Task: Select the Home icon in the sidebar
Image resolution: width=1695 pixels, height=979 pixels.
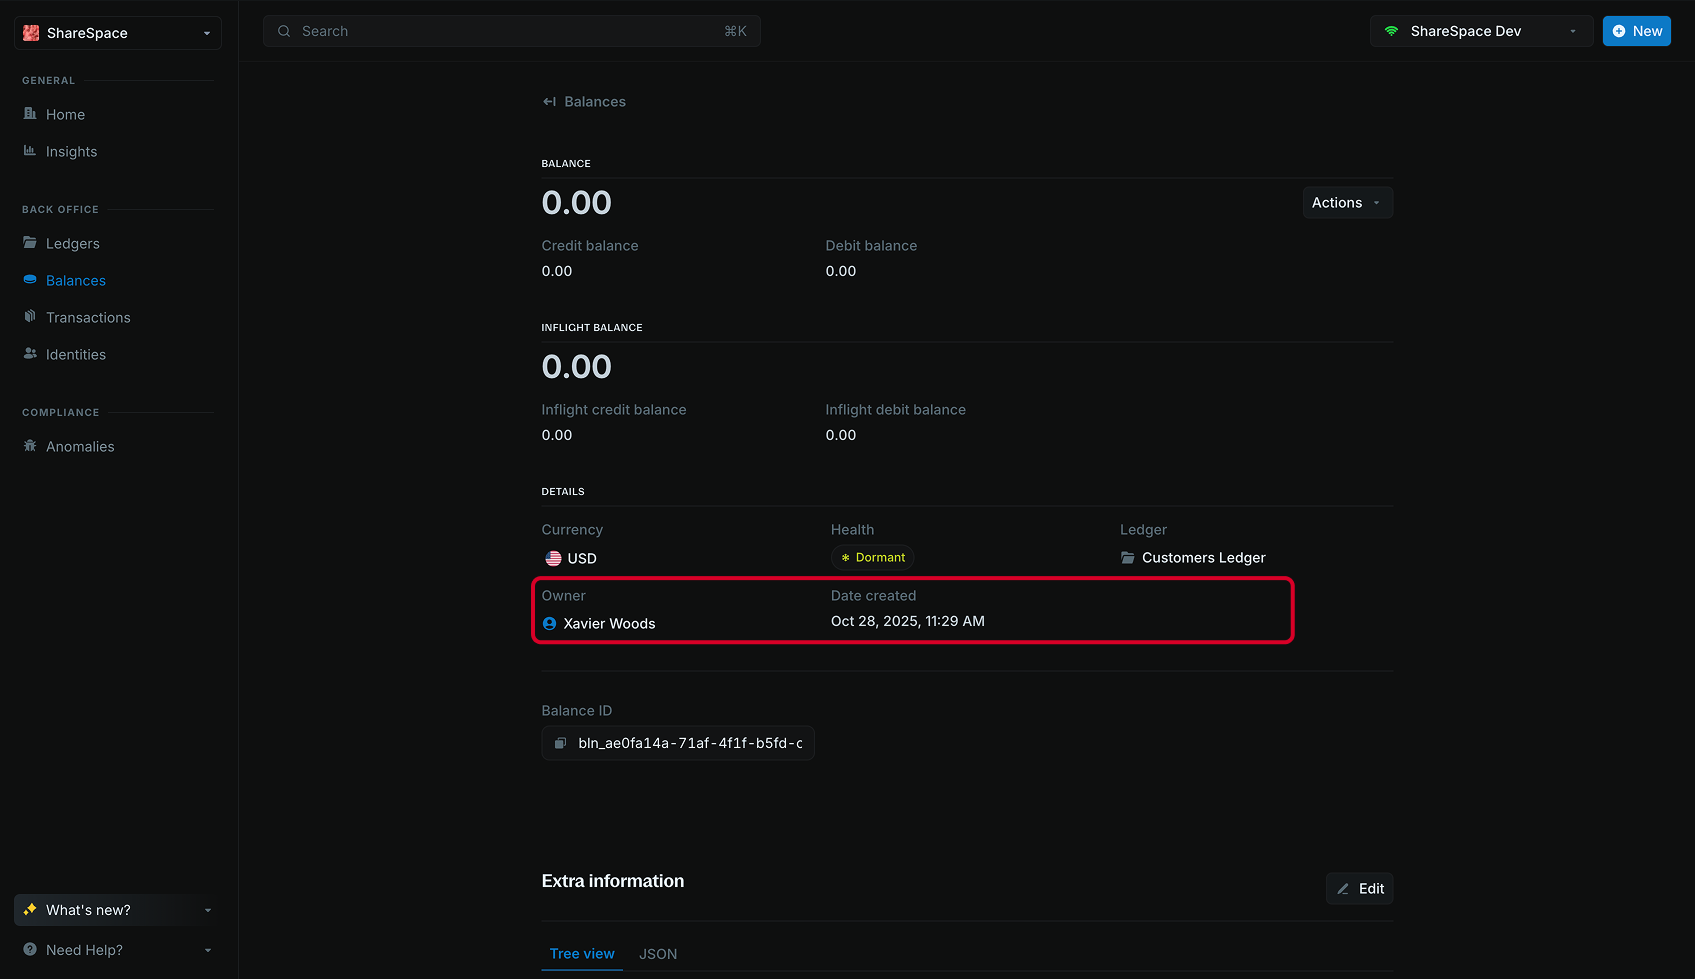Action: pyautogui.click(x=30, y=114)
